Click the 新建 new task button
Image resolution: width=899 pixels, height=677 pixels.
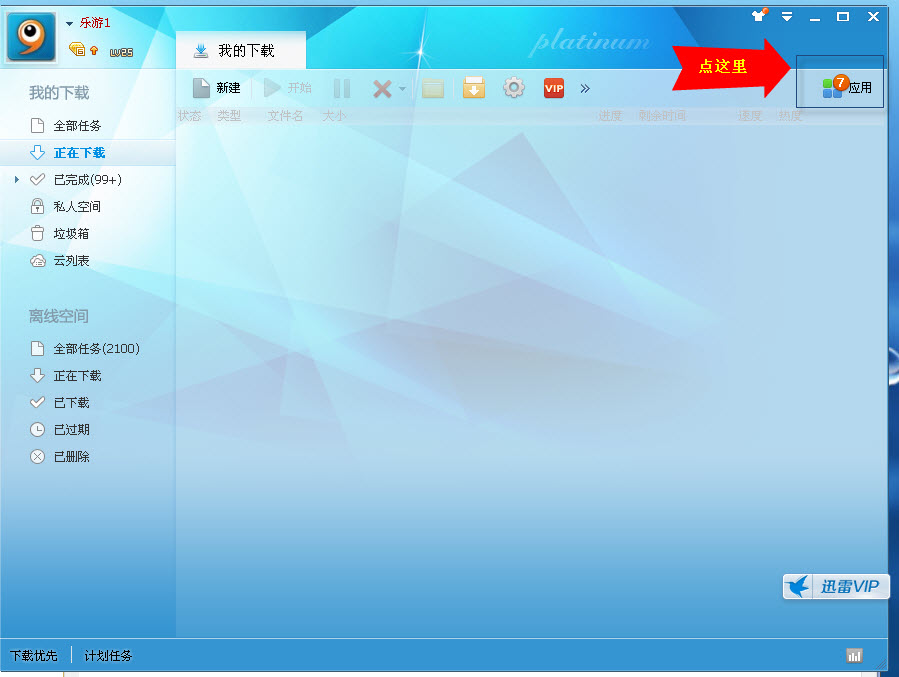point(216,88)
